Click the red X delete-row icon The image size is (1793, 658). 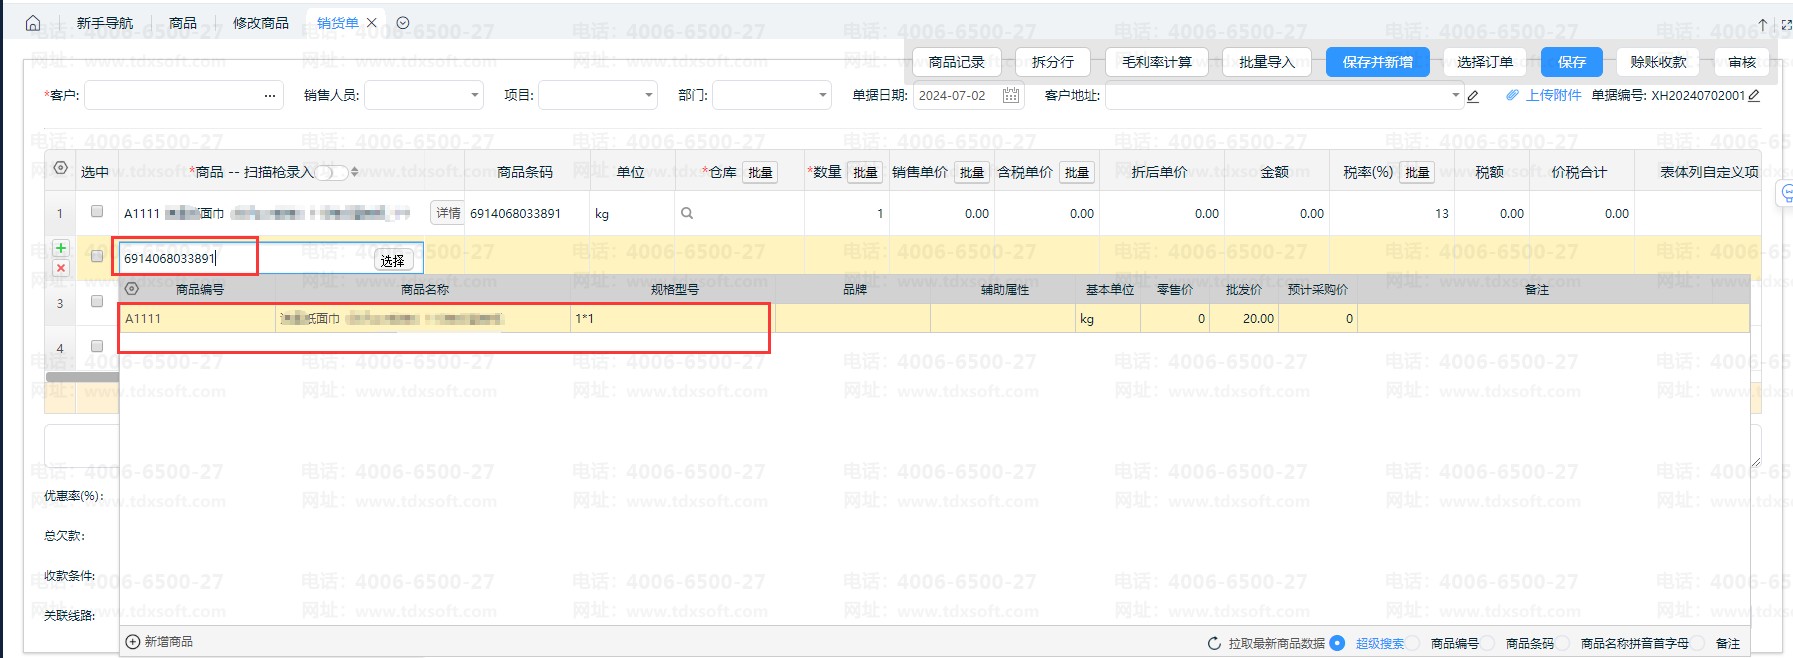(61, 268)
